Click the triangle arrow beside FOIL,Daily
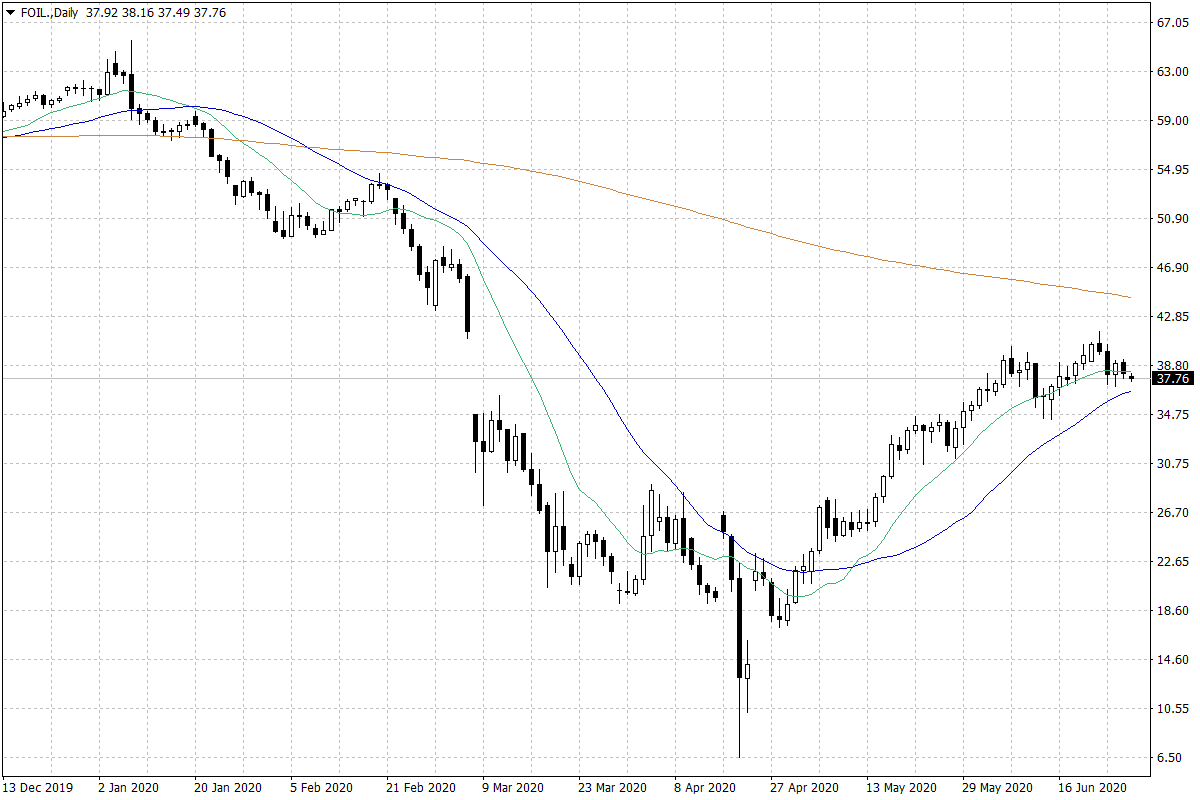This screenshot has width=1200, height=800. point(9,14)
